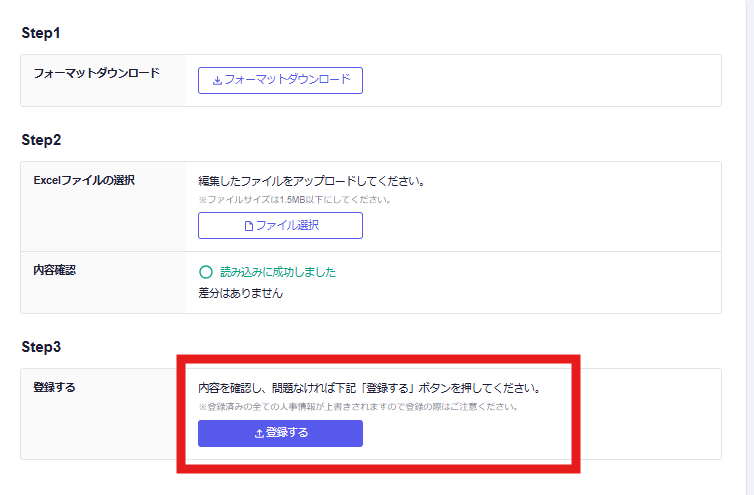Click the download icon in フォーマットダウンロード button
This screenshot has width=754, height=495.
click(x=217, y=80)
